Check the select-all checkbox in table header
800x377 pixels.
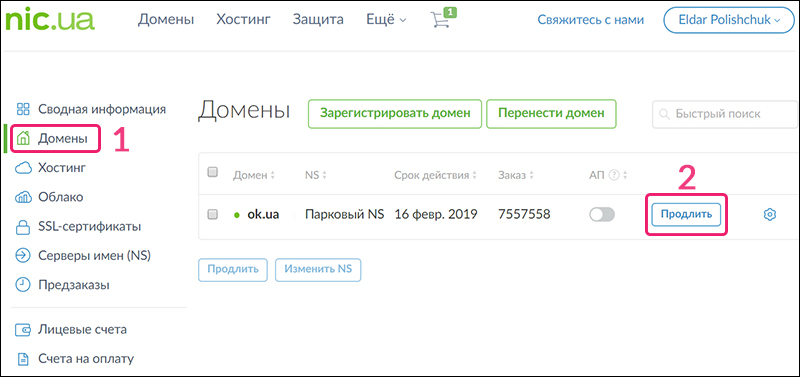click(212, 172)
